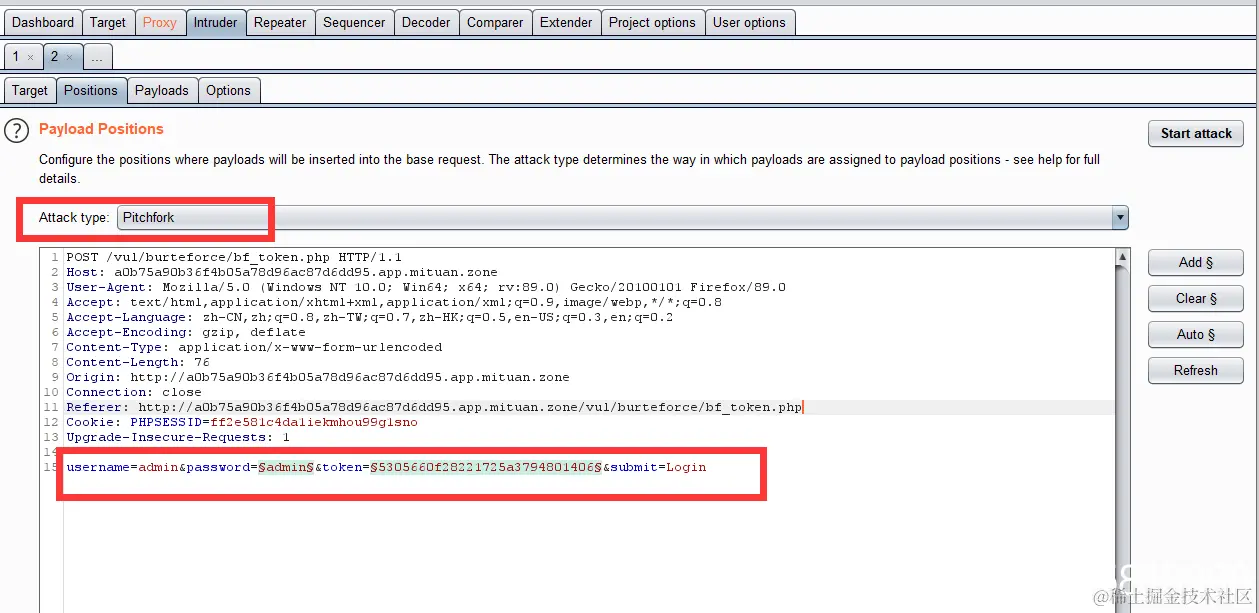Select Intruder attack tab 1
The height and width of the screenshot is (613, 1259).
pos(16,57)
